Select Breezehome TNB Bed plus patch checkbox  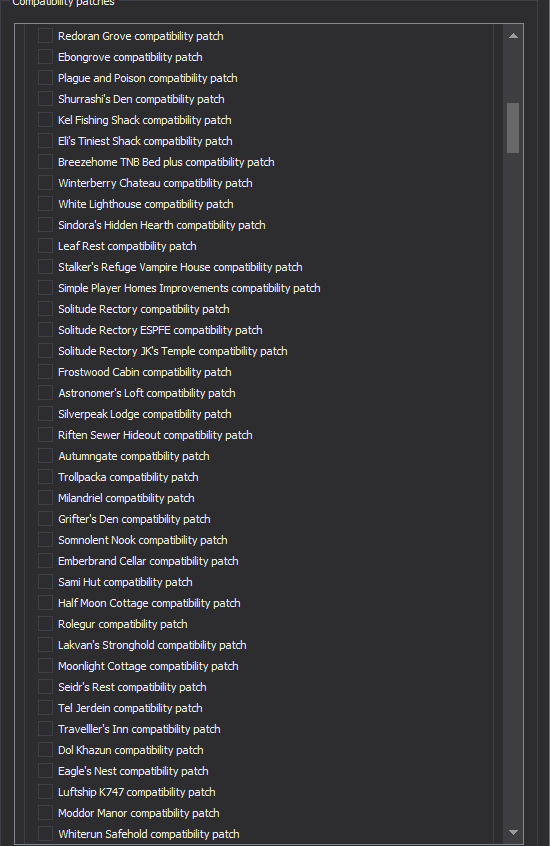click(x=45, y=162)
